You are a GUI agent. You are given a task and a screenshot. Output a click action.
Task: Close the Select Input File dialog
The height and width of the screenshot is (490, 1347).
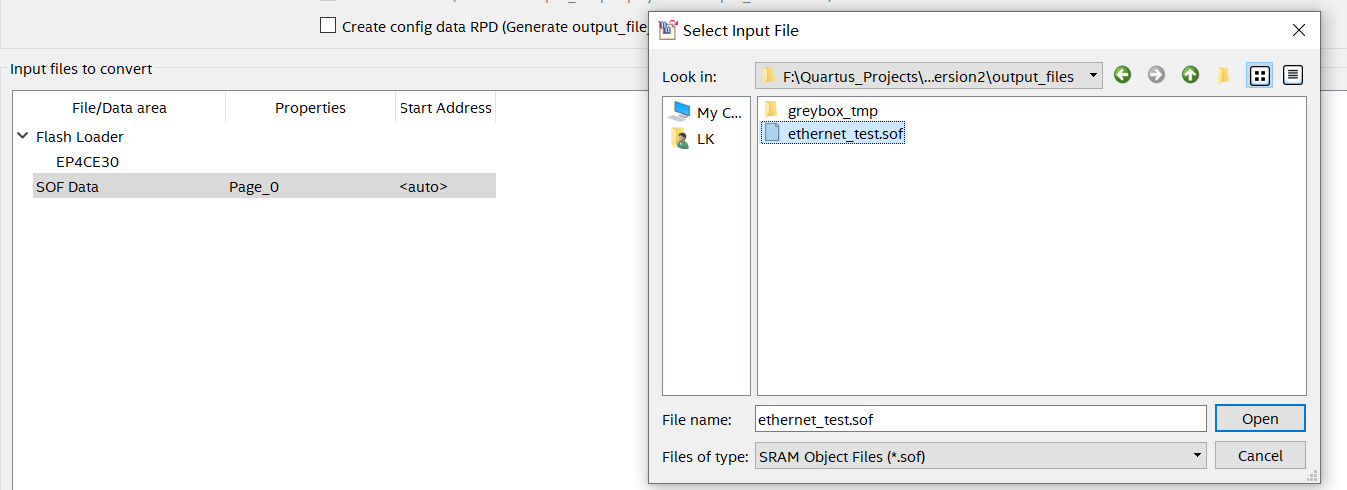(x=1298, y=30)
